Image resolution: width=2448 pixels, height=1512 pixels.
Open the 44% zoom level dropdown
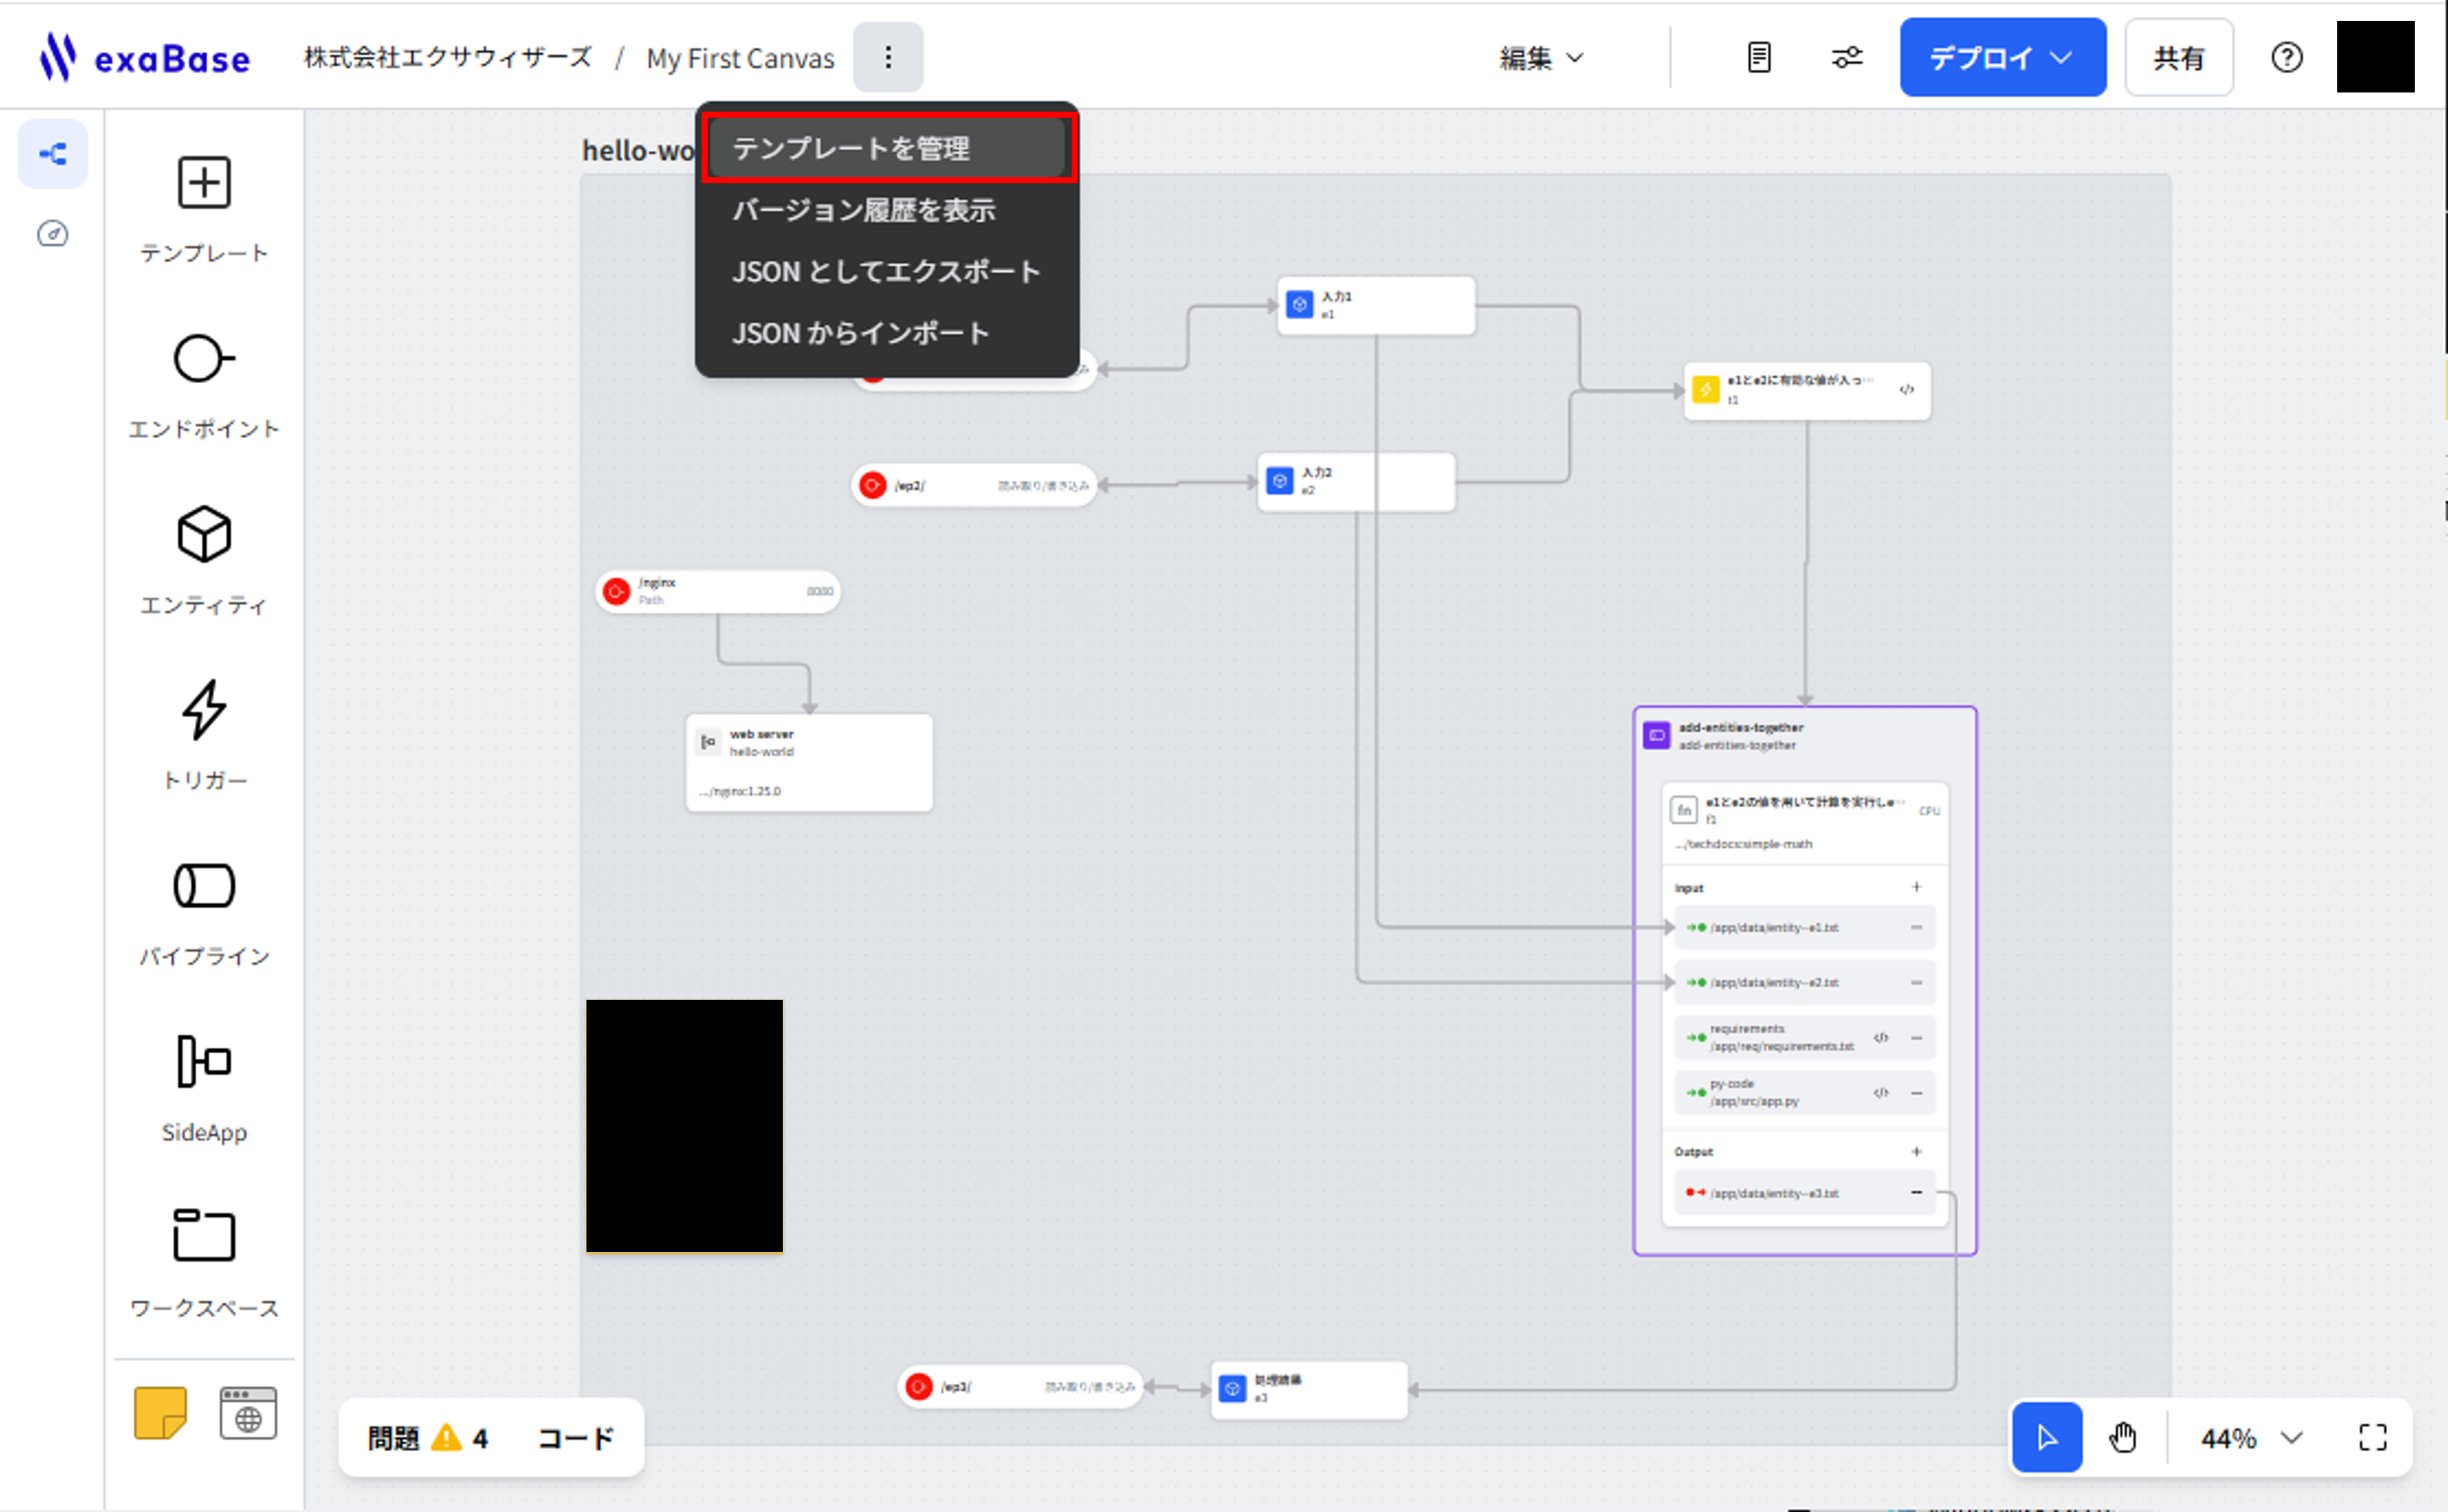pos(2250,1438)
